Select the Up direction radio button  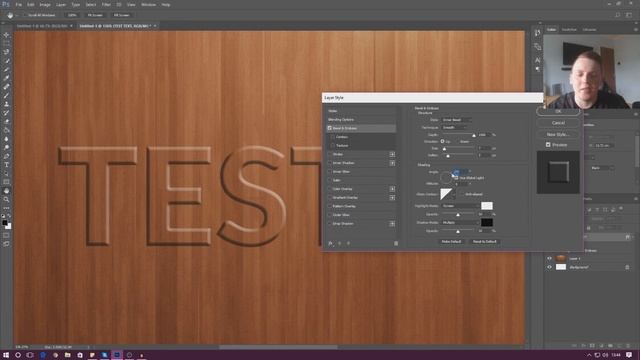pyautogui.click(x=442, y=141)
